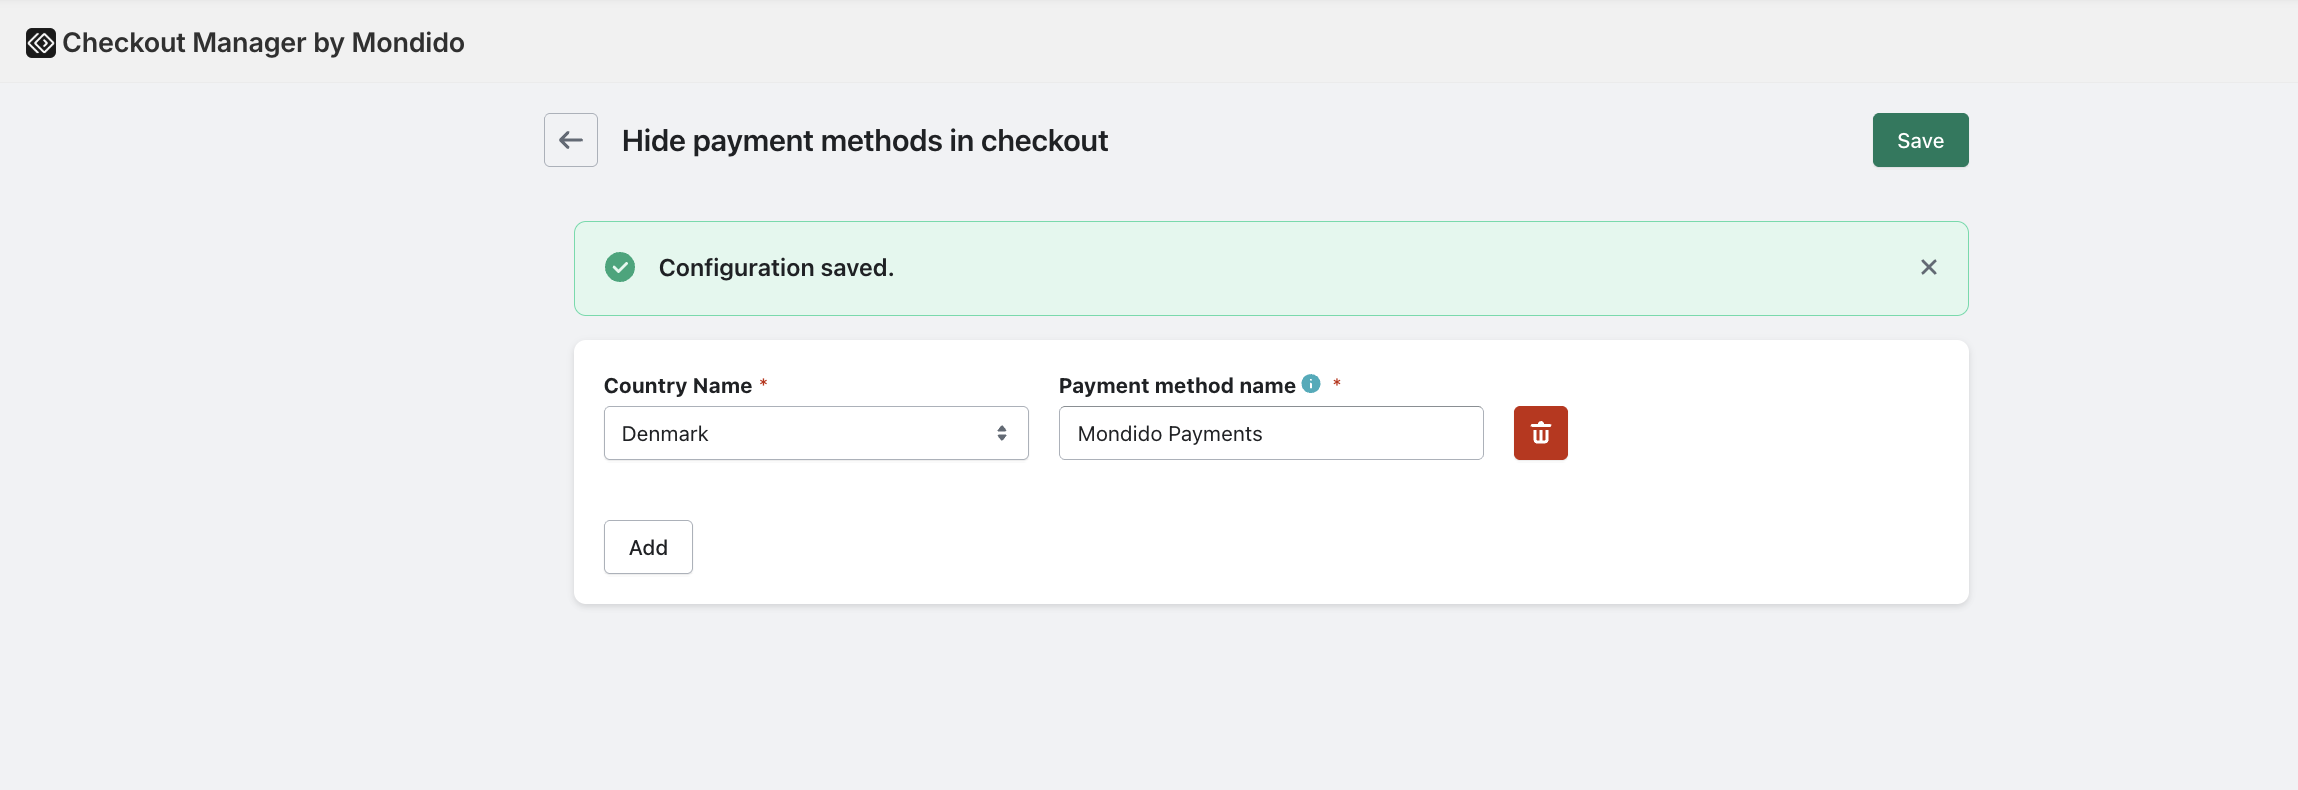Go back using the left arrow button

coord(571,140)
